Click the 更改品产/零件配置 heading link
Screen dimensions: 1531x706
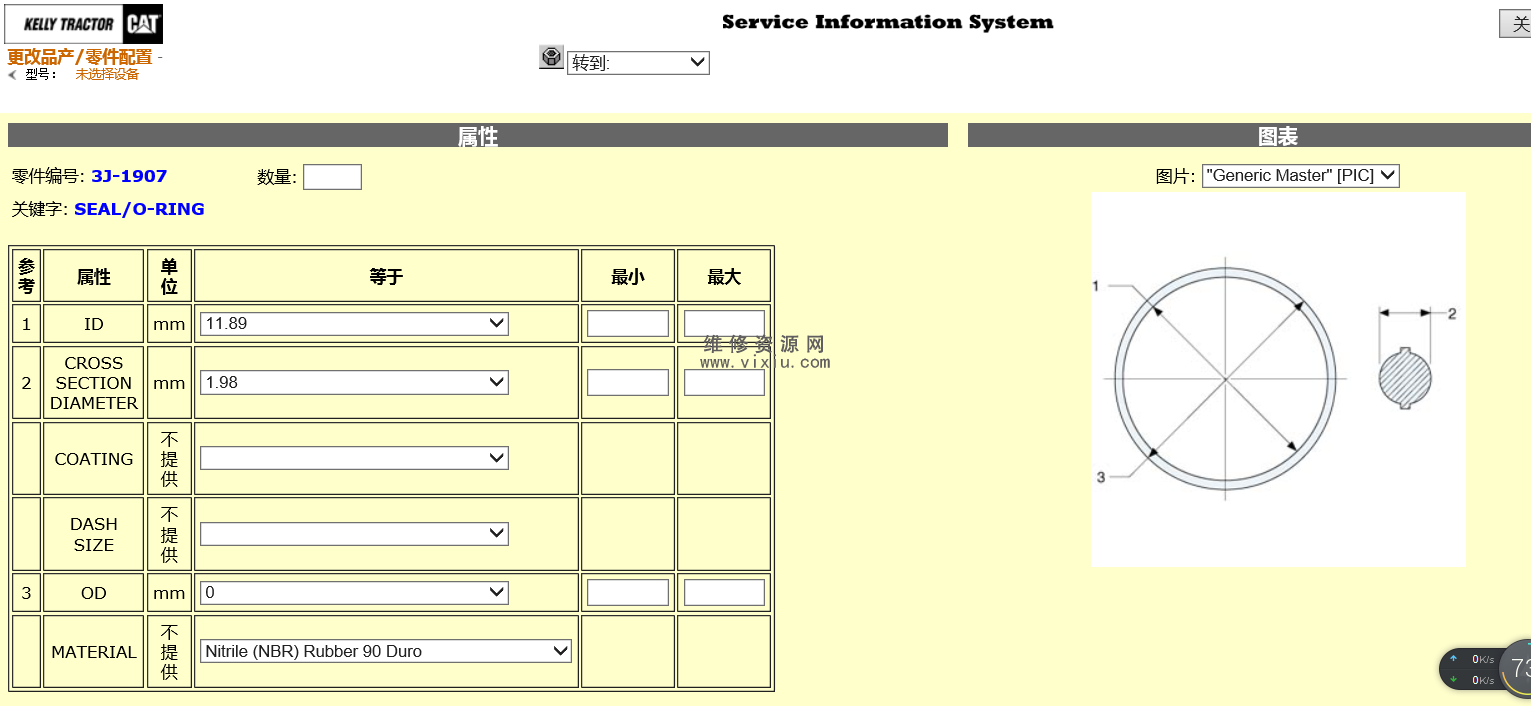80,57
